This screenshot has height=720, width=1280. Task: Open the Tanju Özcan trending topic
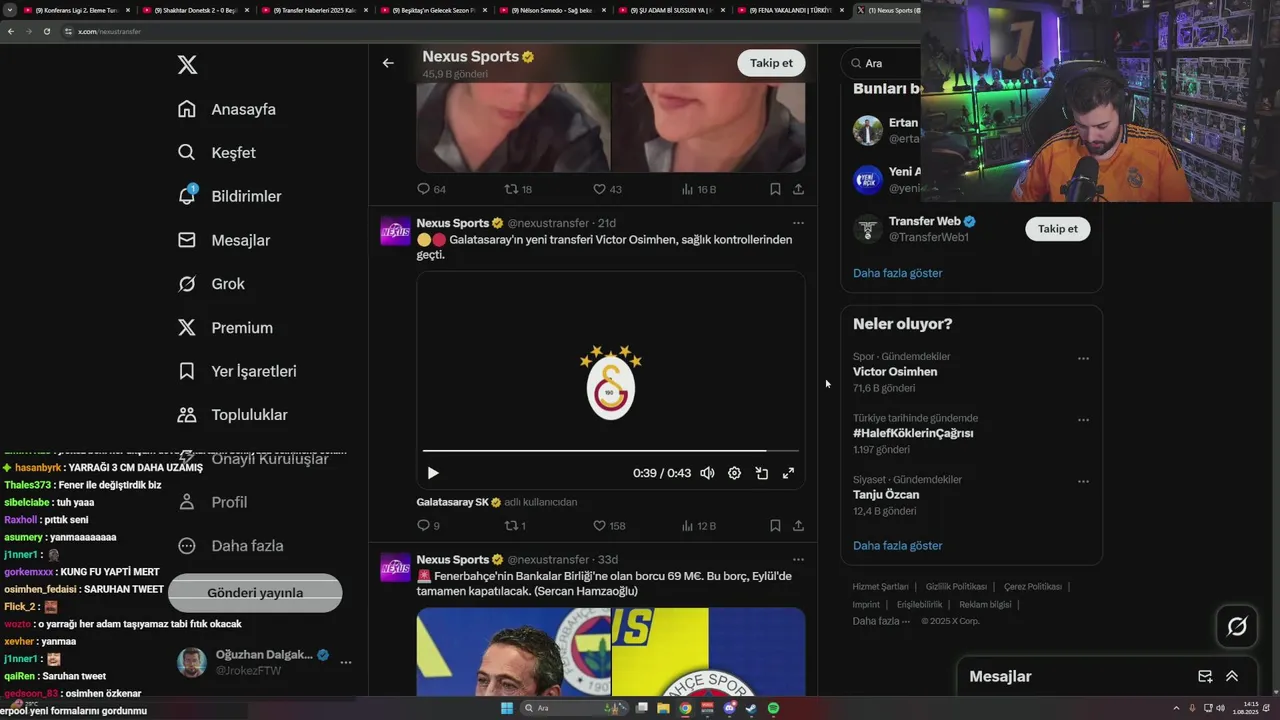tap(886, 495)
